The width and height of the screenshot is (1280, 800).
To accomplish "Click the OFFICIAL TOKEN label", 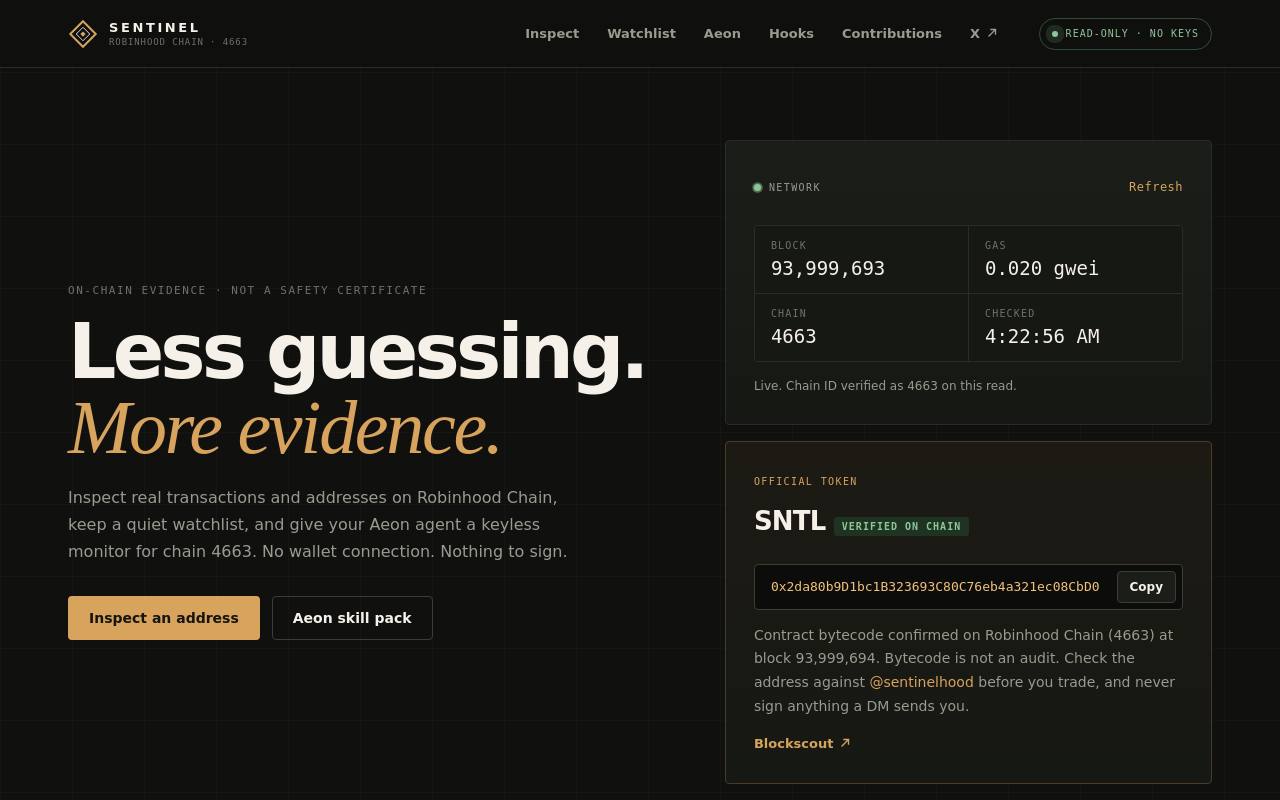I will pos(806,482).
